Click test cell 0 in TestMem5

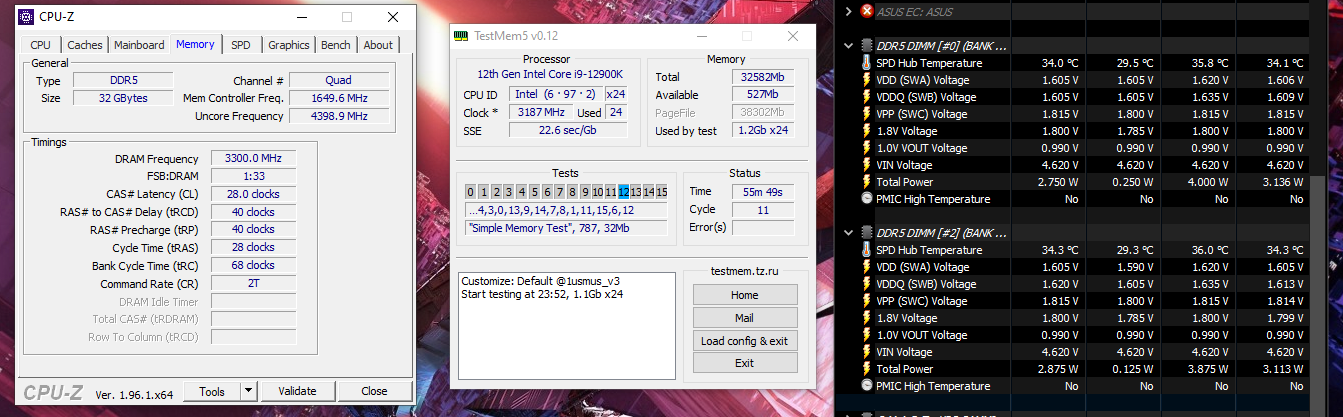tap(472, 192)
